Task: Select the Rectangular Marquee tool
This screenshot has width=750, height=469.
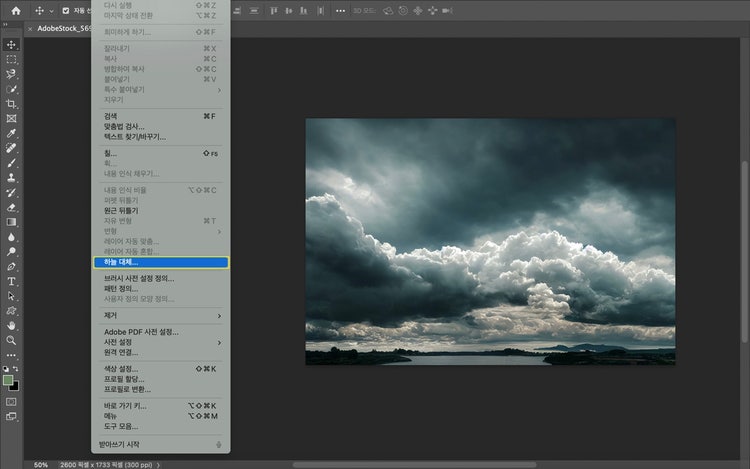Action: click(12, 60)
